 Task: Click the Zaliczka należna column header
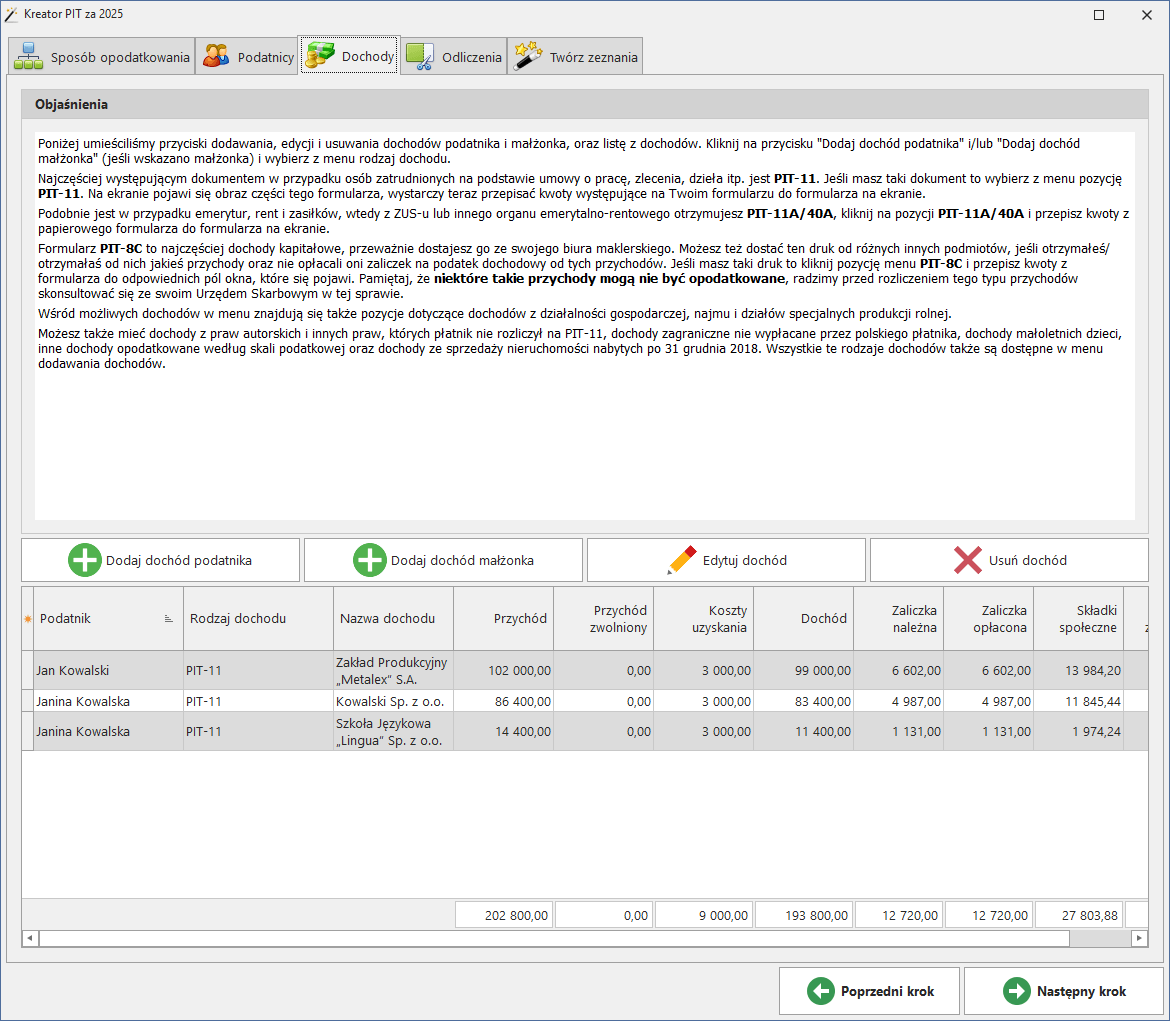click(x=898, y=619)
